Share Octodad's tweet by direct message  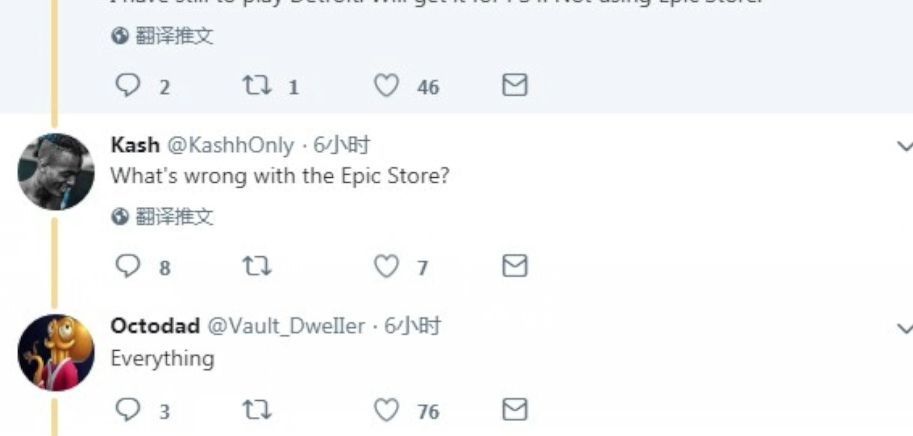[514, 410]
